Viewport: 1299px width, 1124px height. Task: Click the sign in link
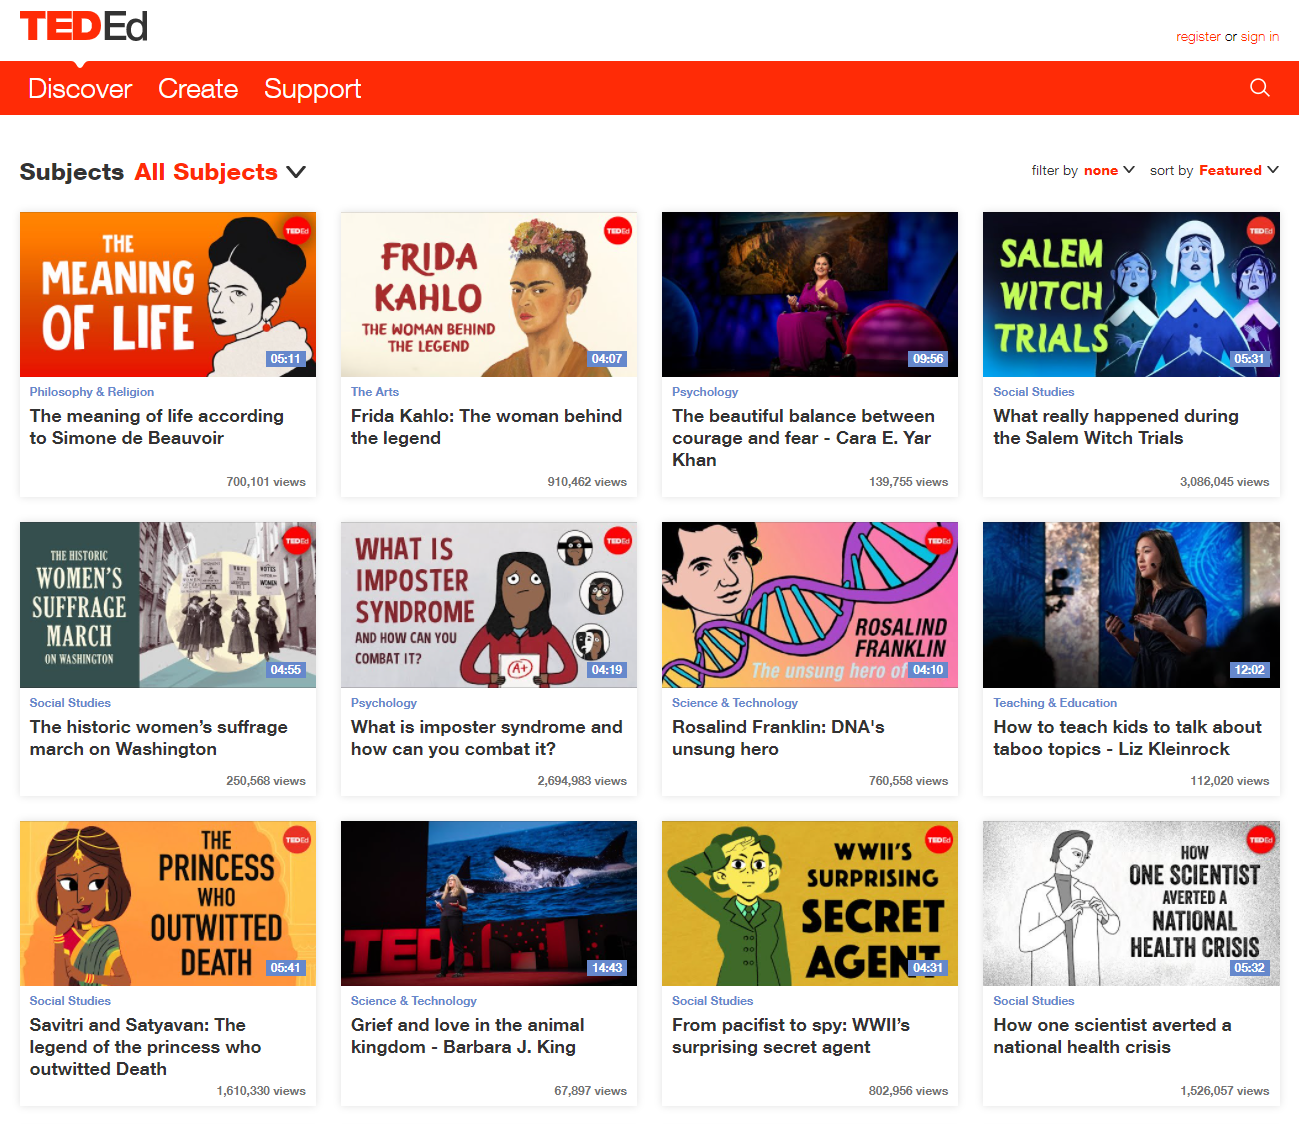1260,37
